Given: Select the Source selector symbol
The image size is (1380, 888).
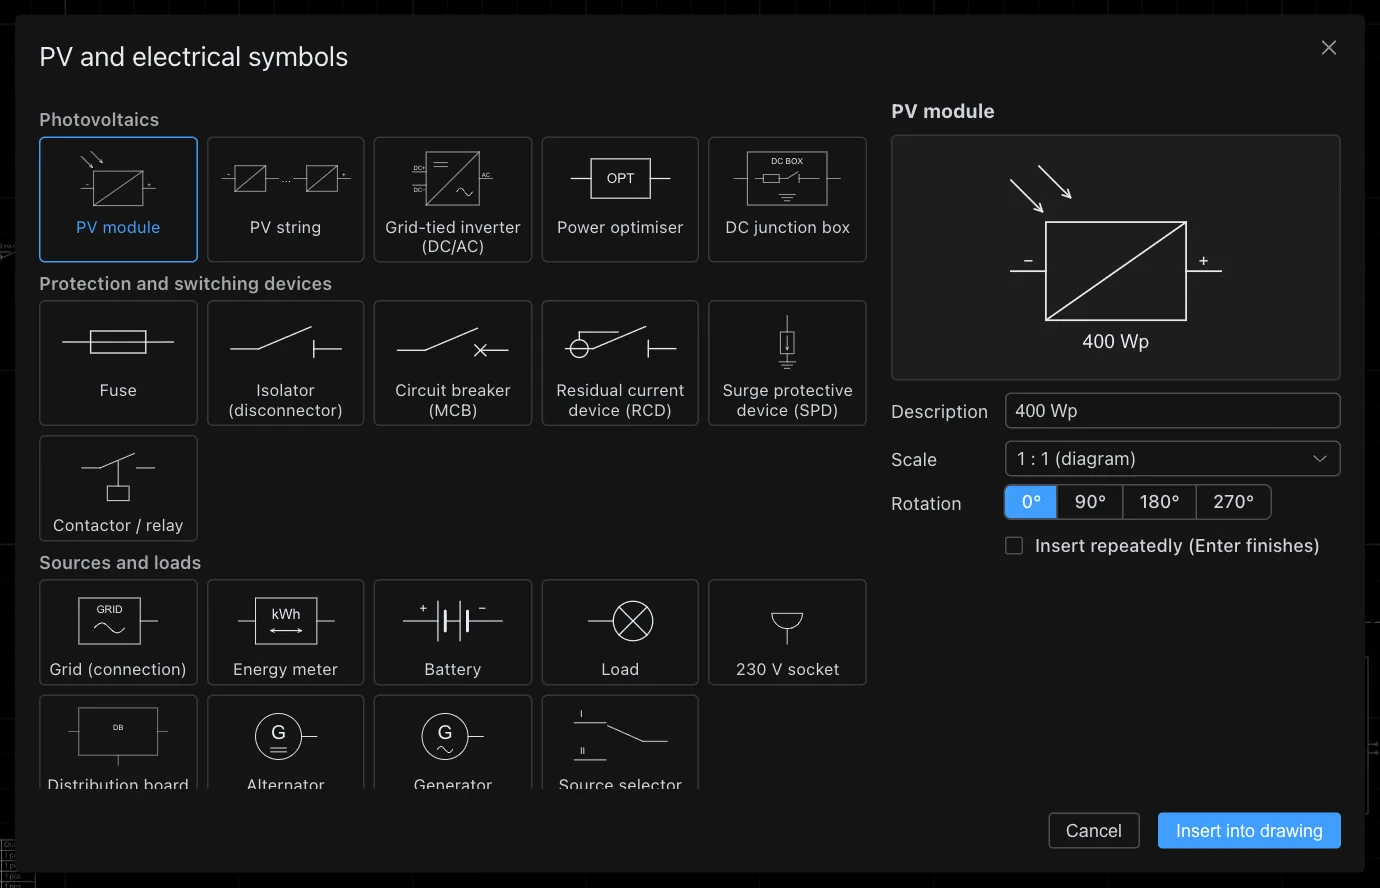Looking at the screenshot, I should [620, 742].
